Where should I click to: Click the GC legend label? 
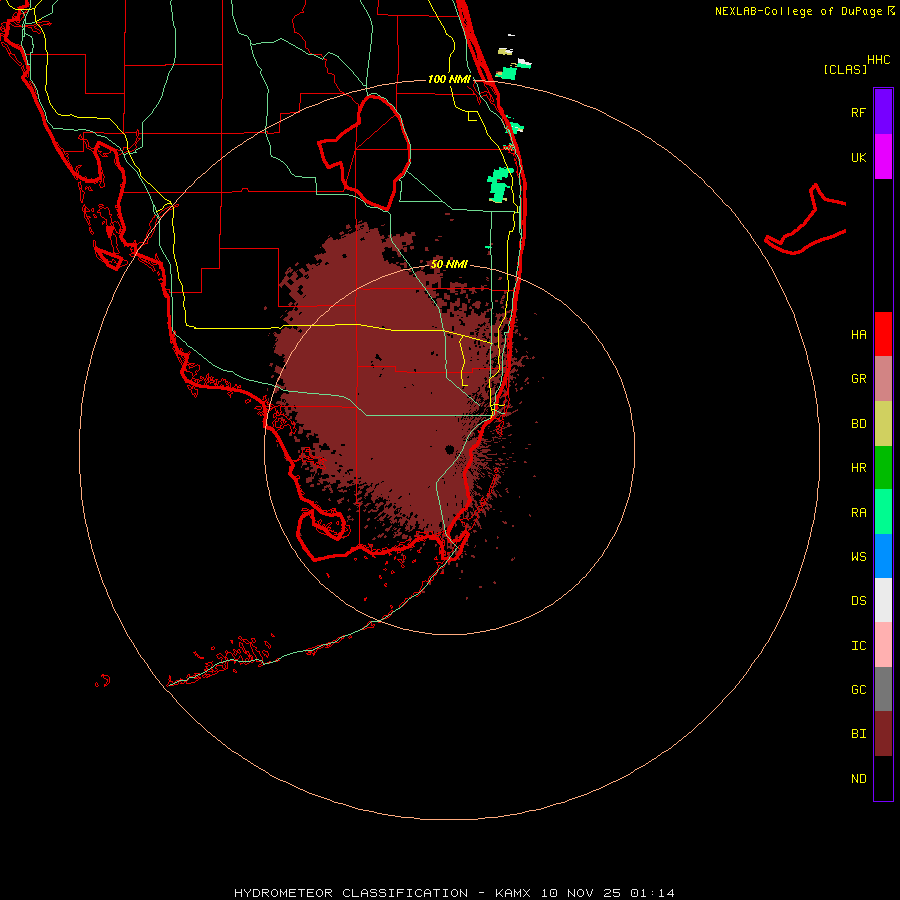(858, 690)
